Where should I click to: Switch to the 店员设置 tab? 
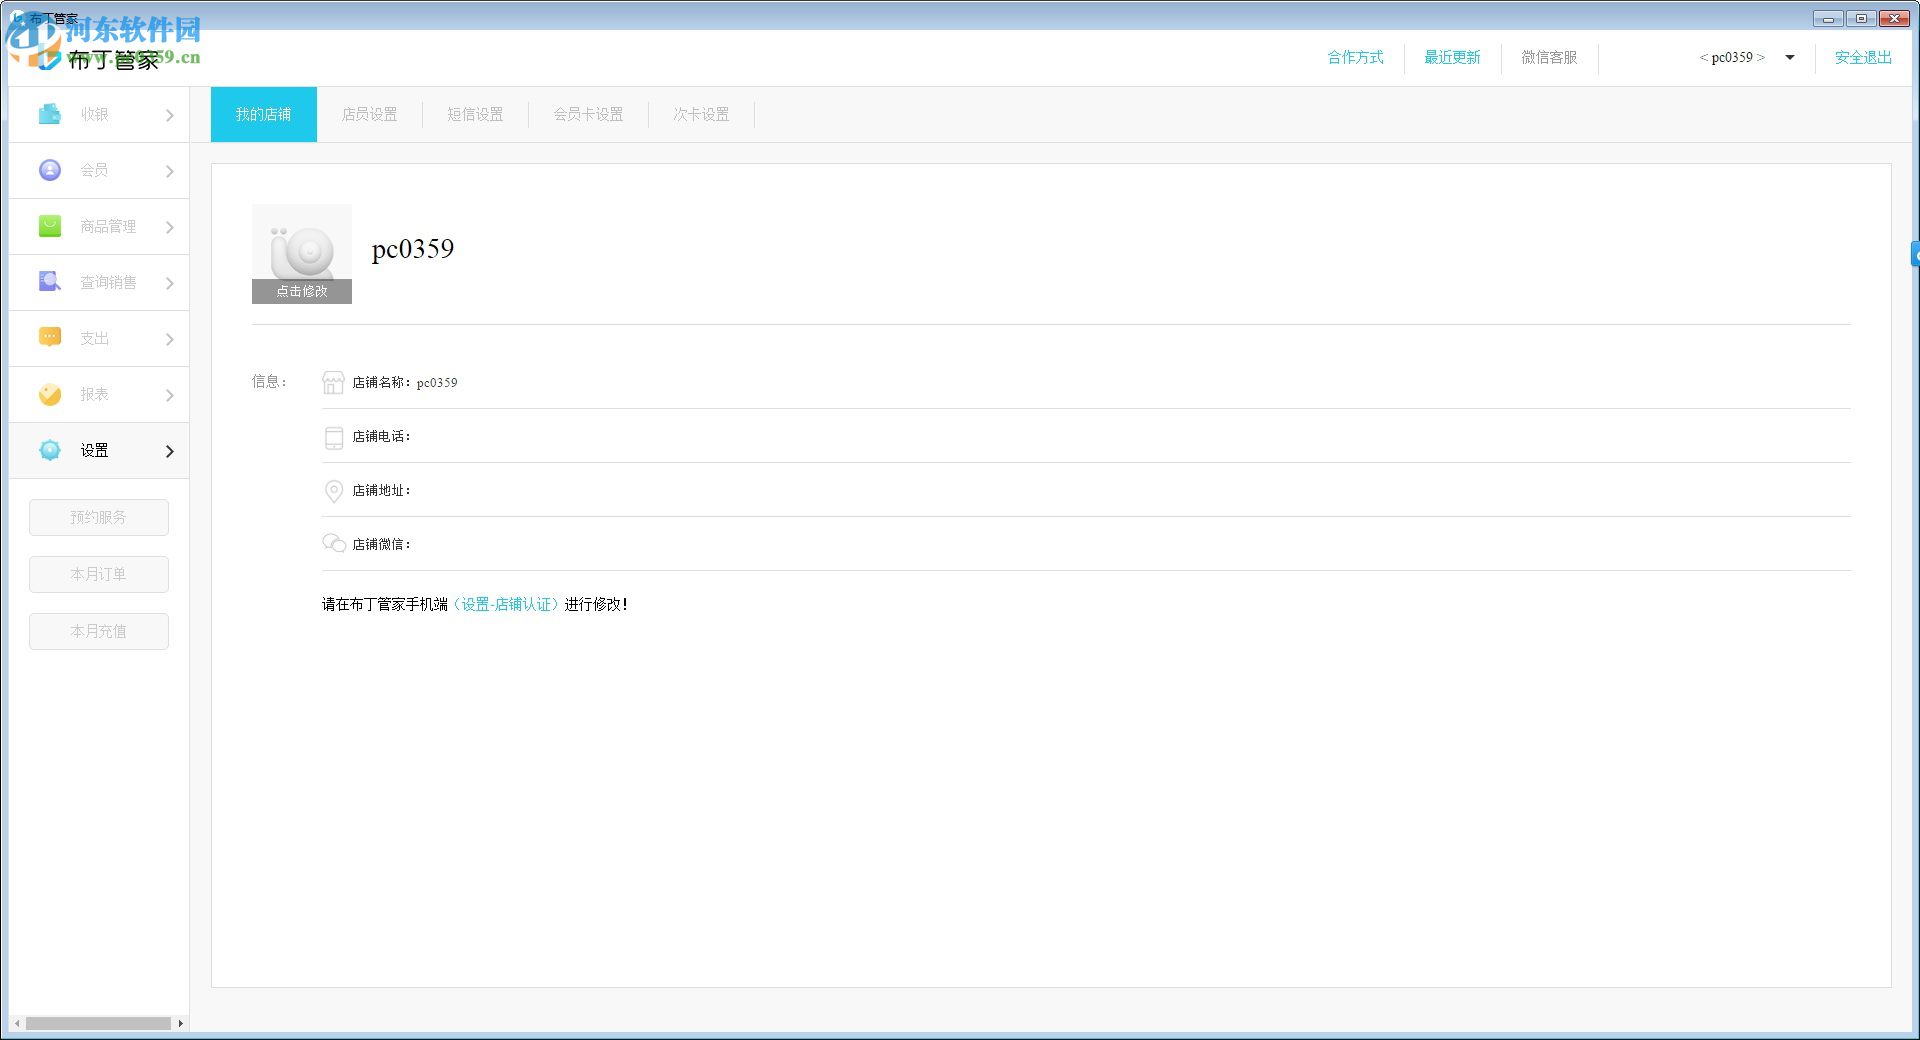(370, 114)
